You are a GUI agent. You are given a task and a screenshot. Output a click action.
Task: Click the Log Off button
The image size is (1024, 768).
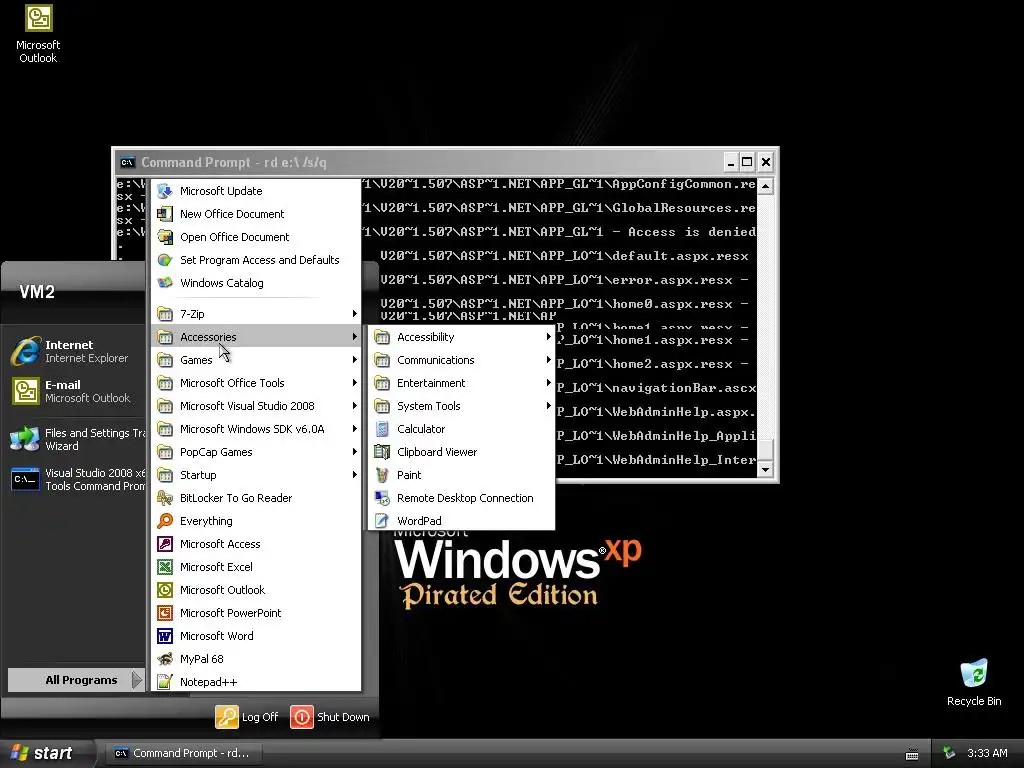247,717
